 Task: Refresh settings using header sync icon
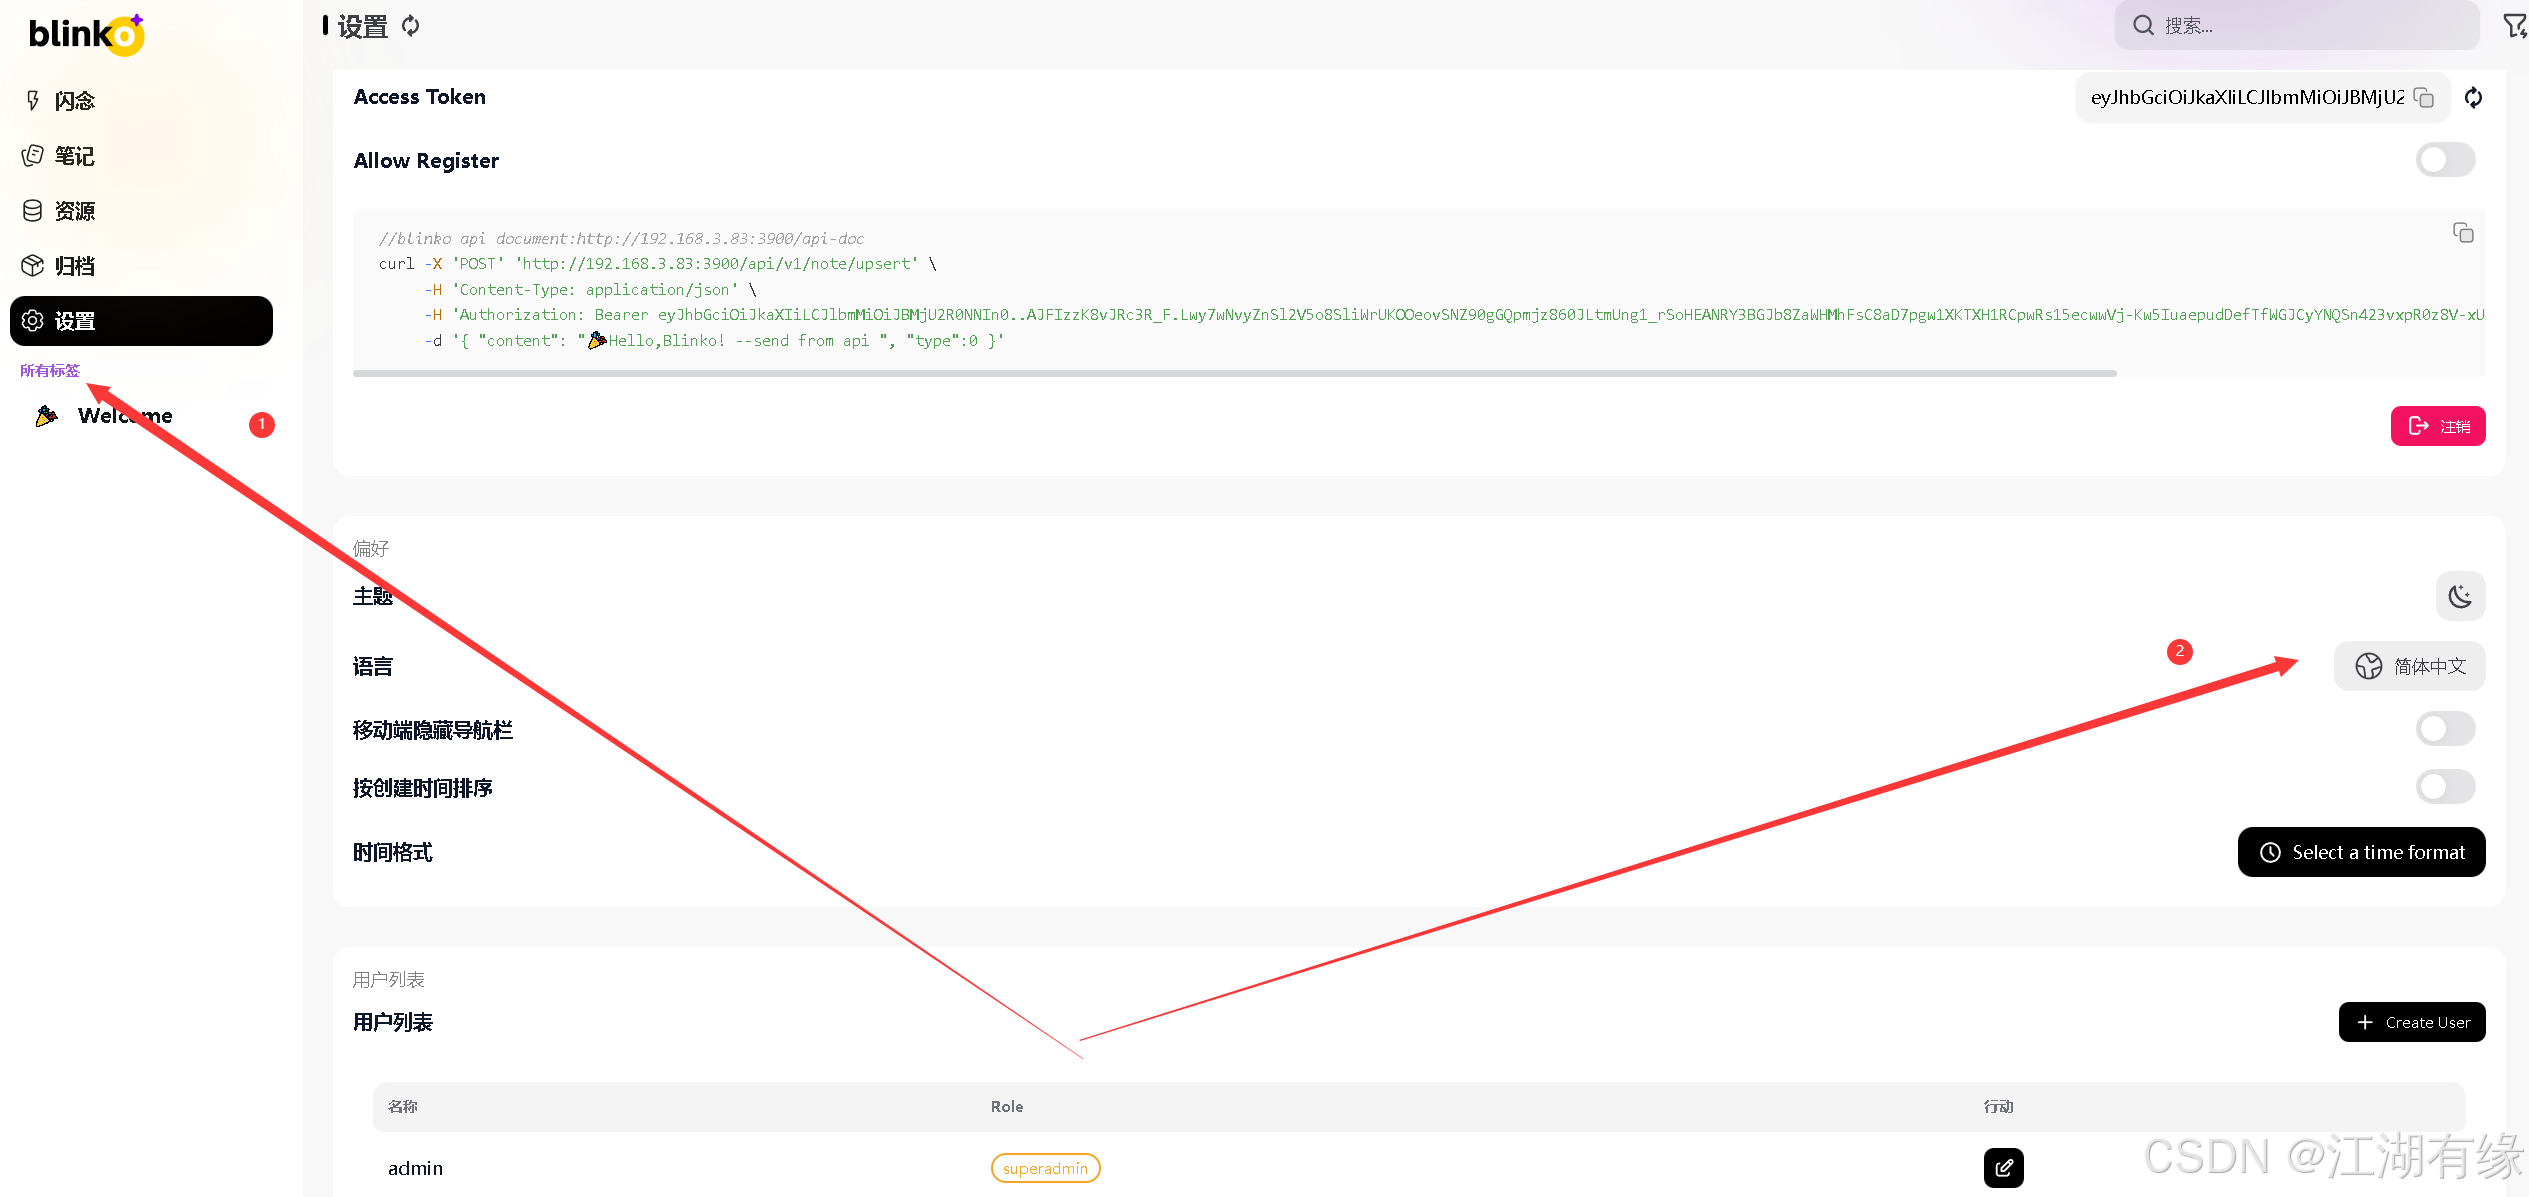411,26
